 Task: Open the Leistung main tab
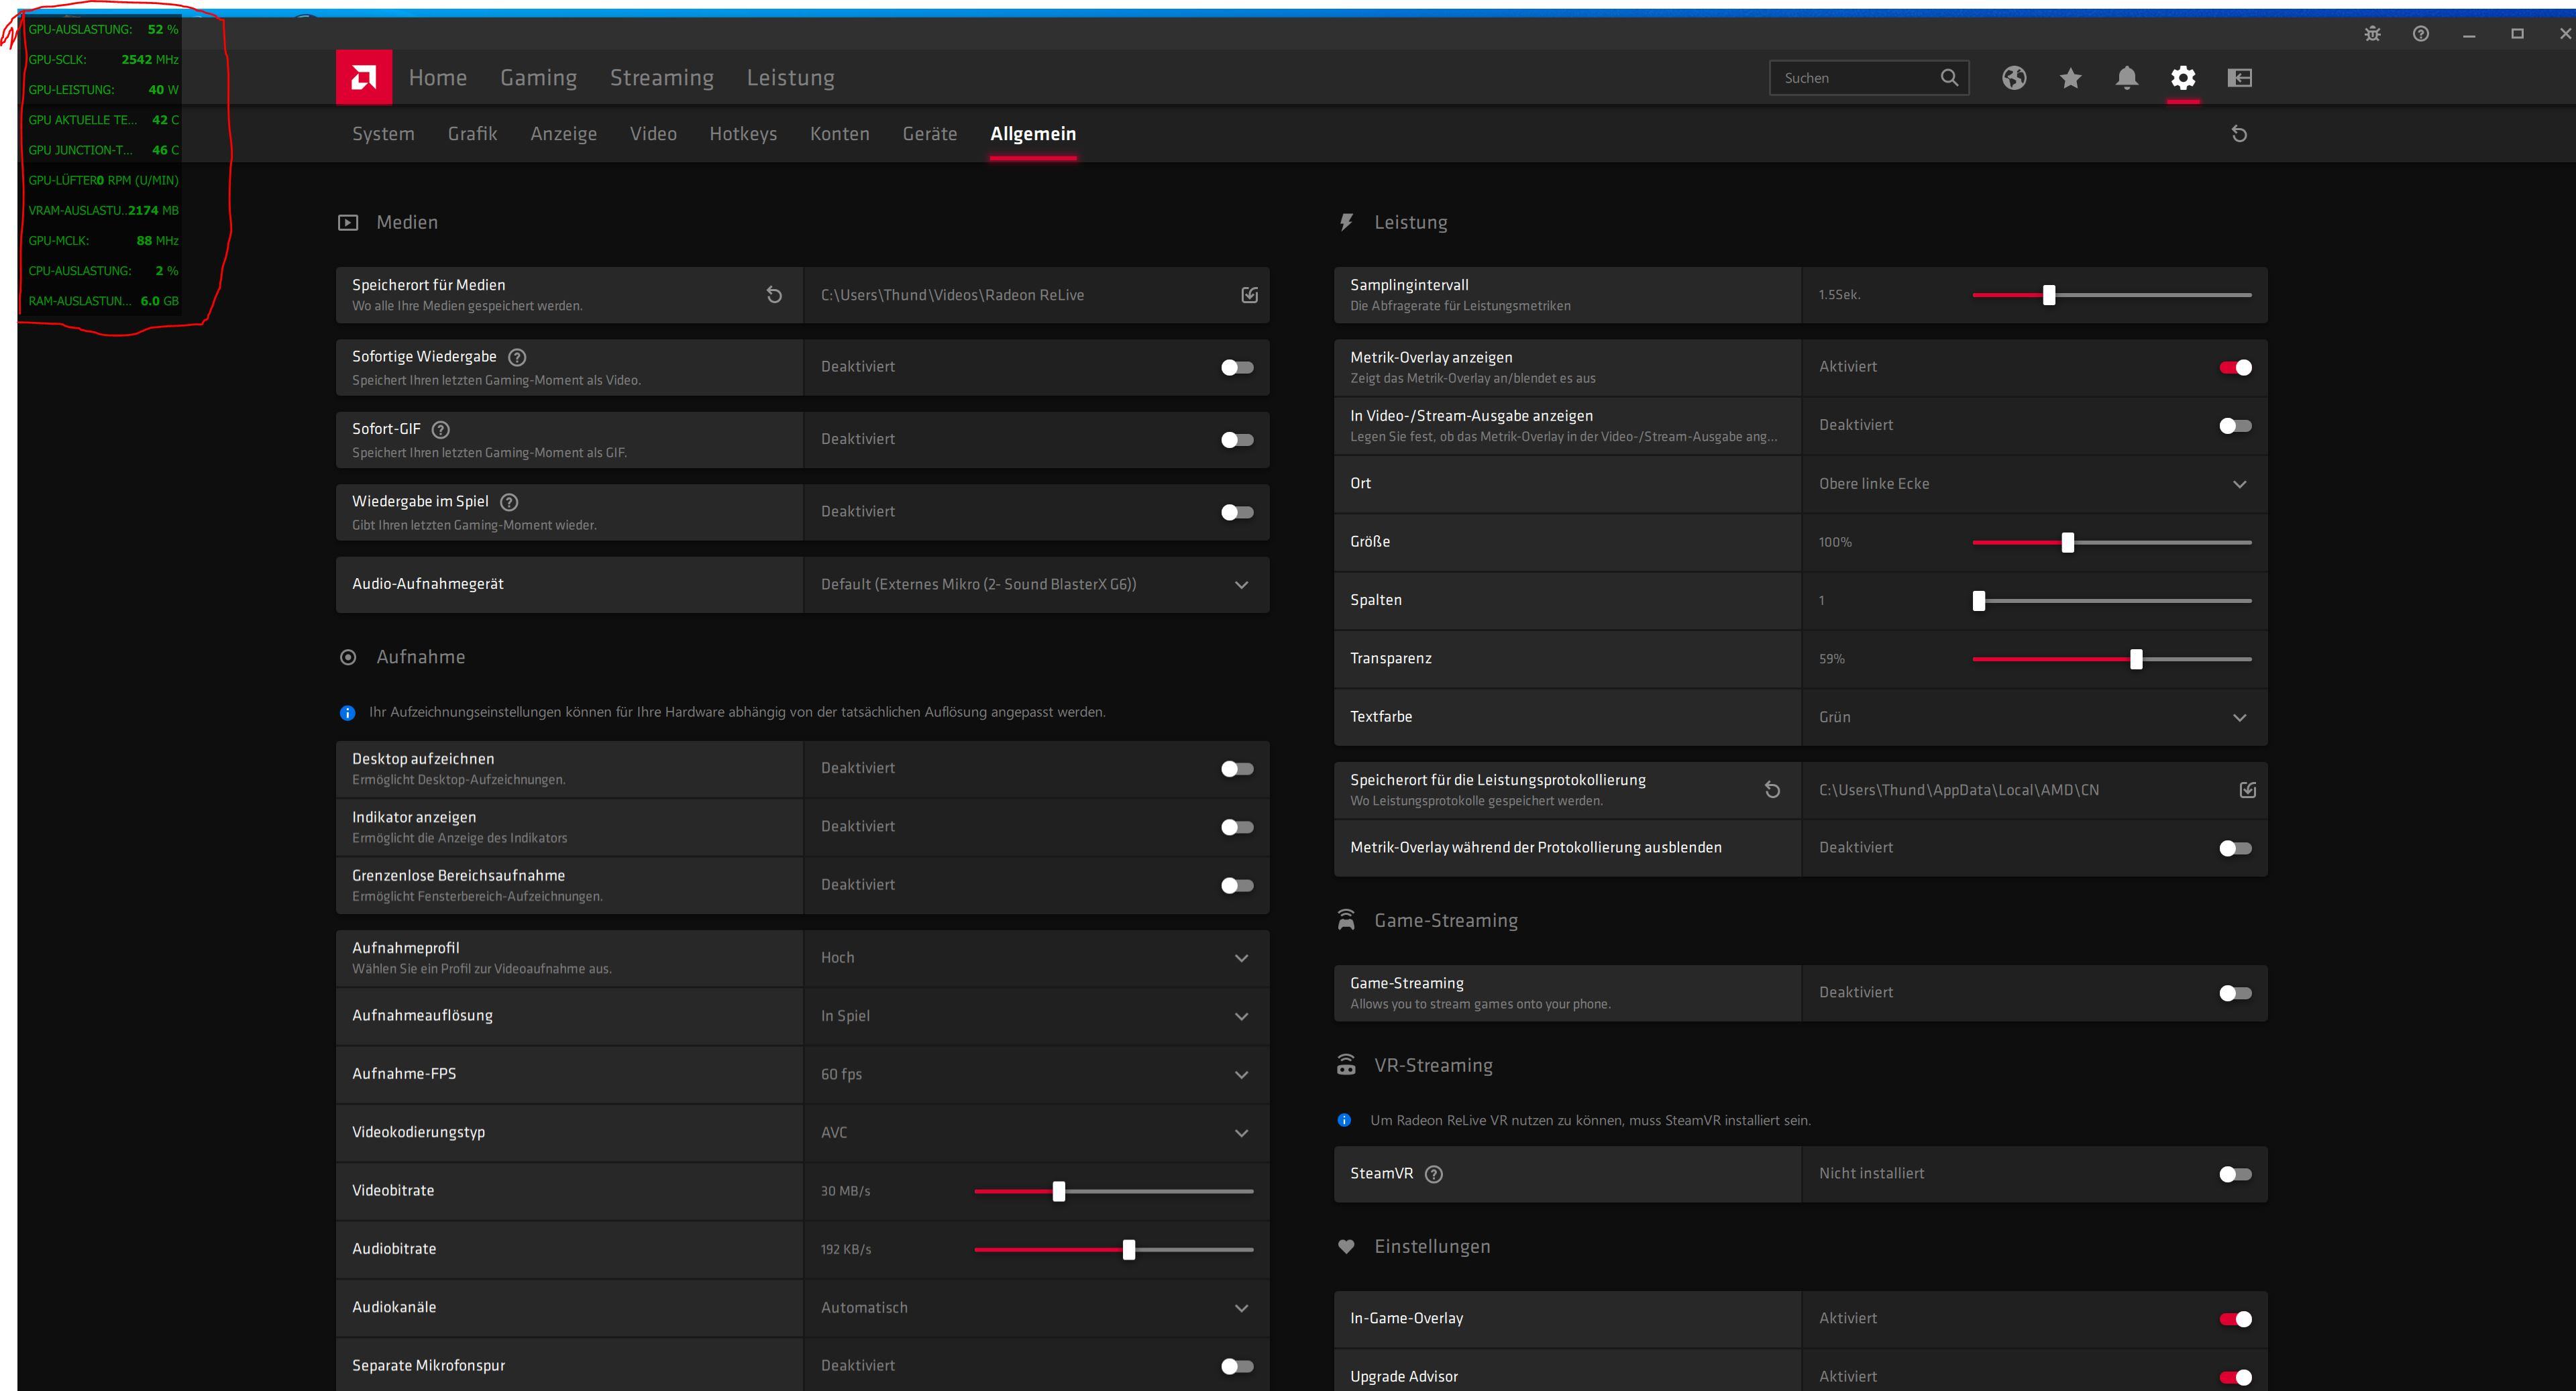790,78
